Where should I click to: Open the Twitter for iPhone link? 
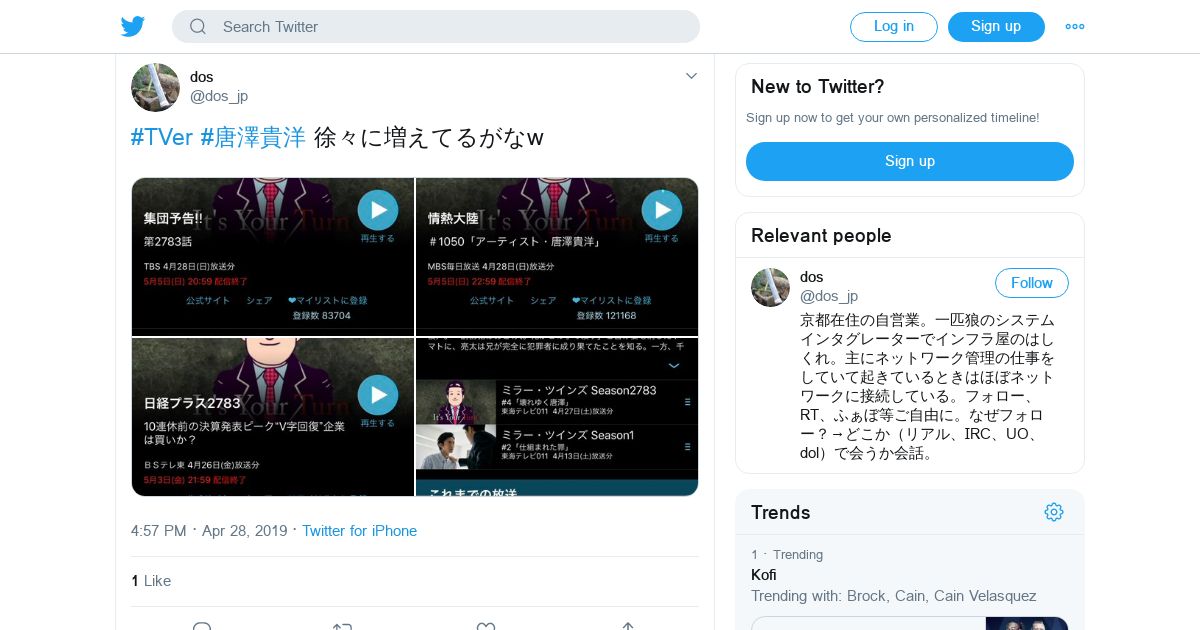pos(360,531)
